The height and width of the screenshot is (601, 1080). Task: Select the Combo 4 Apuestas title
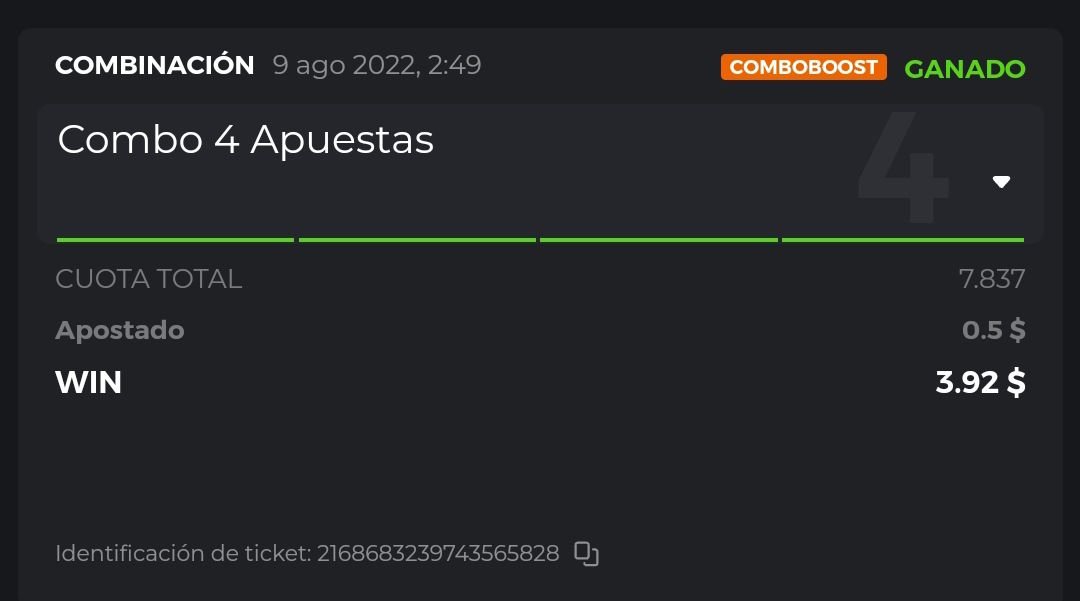(246, 140)
